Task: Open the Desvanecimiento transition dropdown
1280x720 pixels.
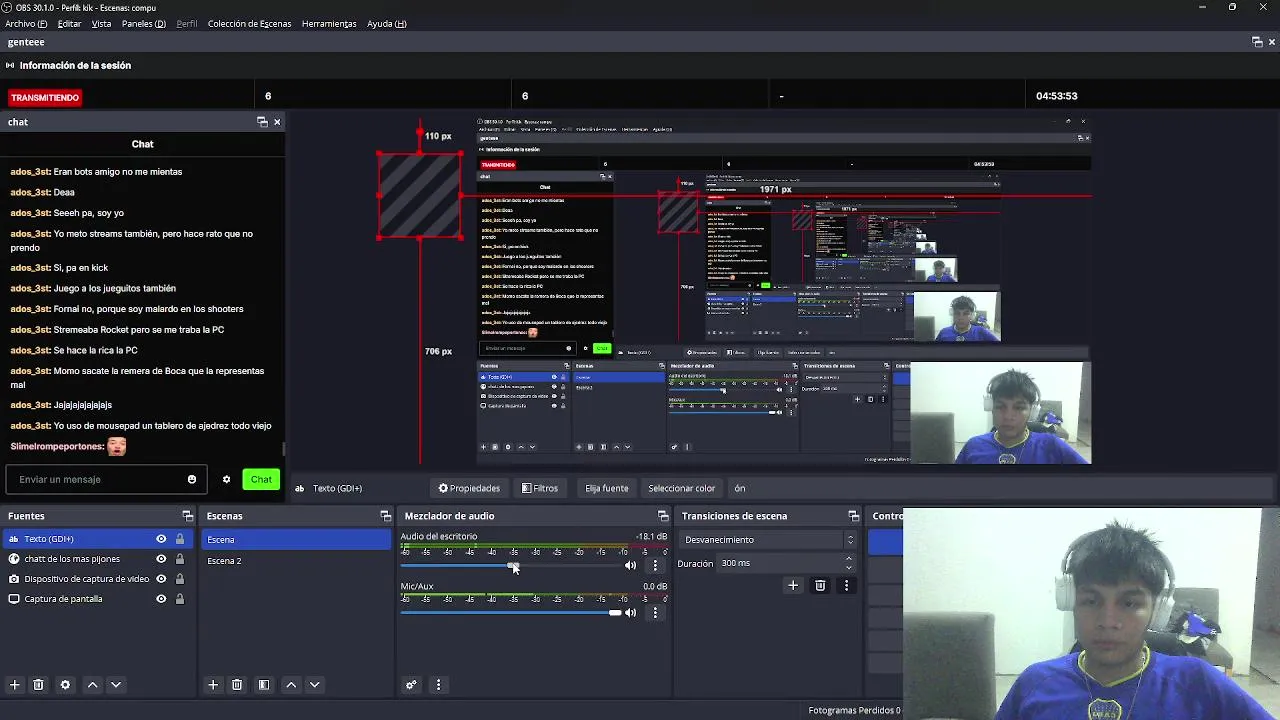Action: point(769,540)
